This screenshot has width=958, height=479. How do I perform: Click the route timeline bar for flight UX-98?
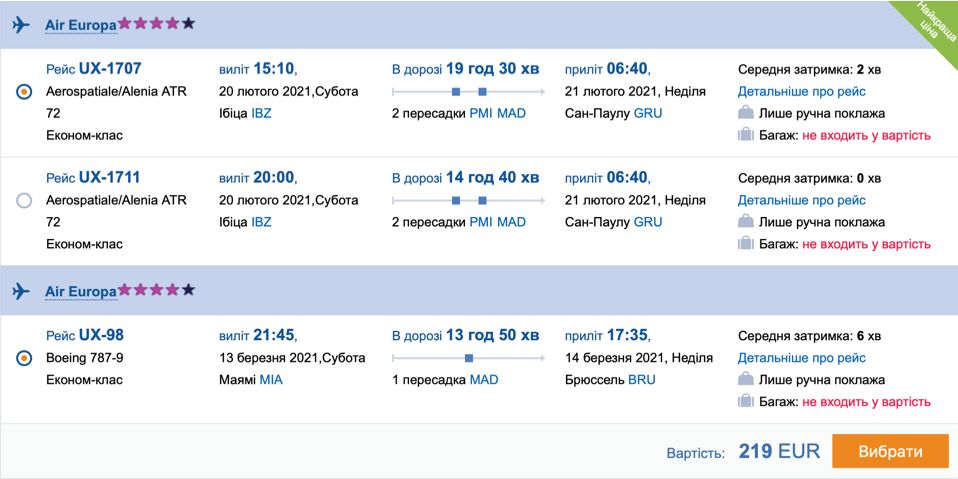[x=468, y=357]
